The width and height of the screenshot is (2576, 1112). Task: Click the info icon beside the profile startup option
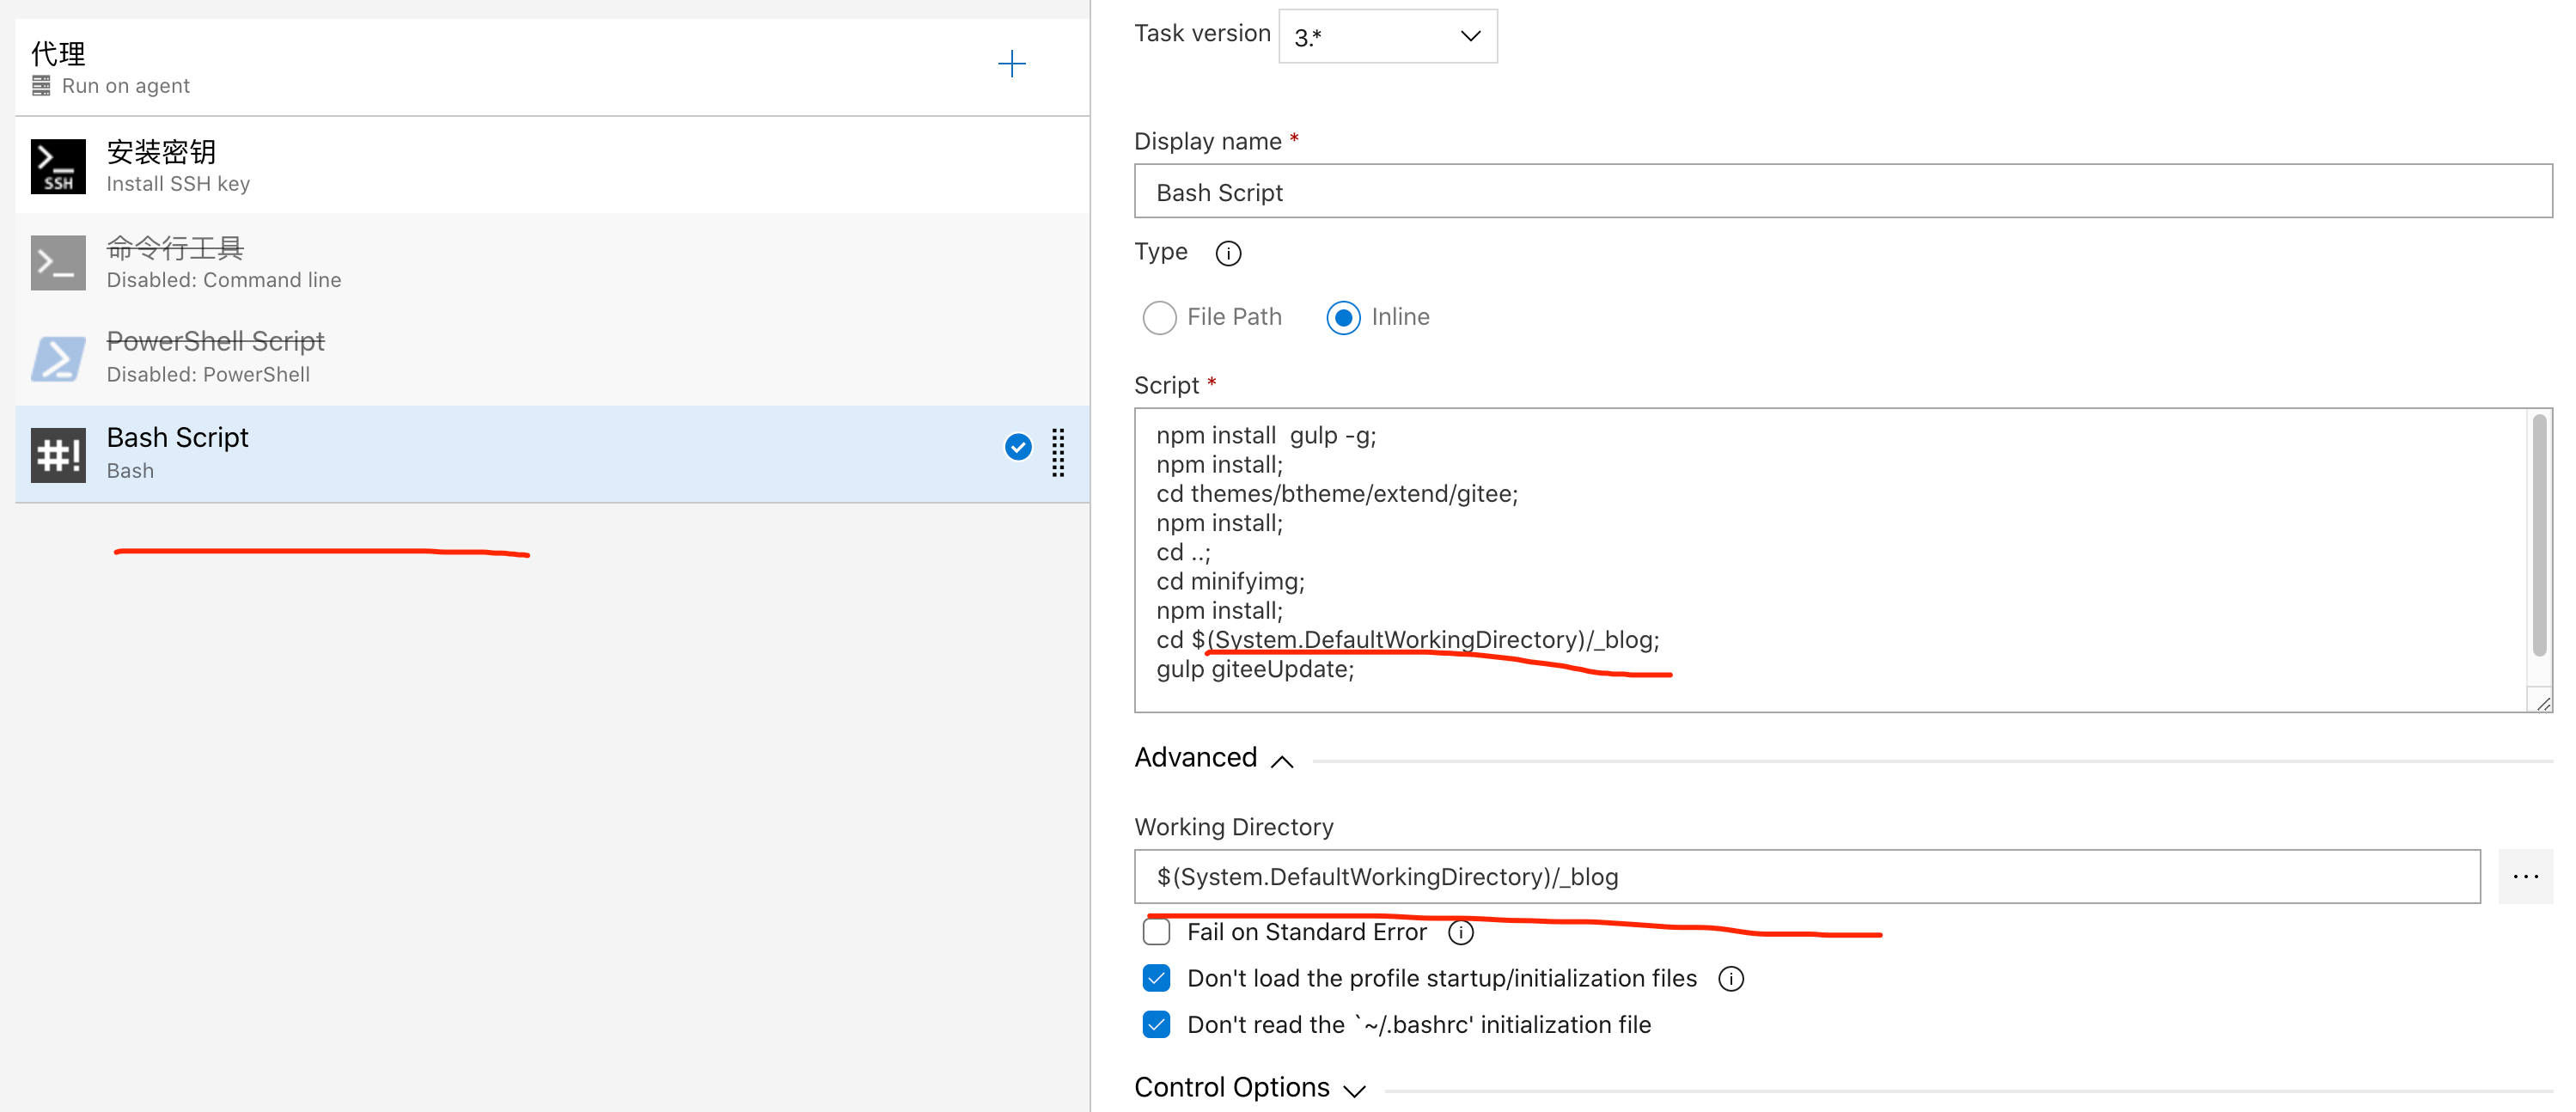pos(1730,978)
